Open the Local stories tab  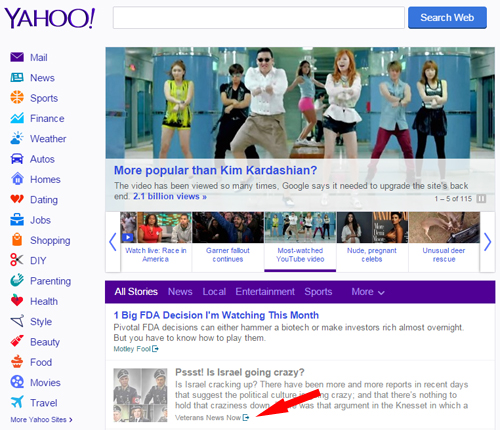(214, 292)
